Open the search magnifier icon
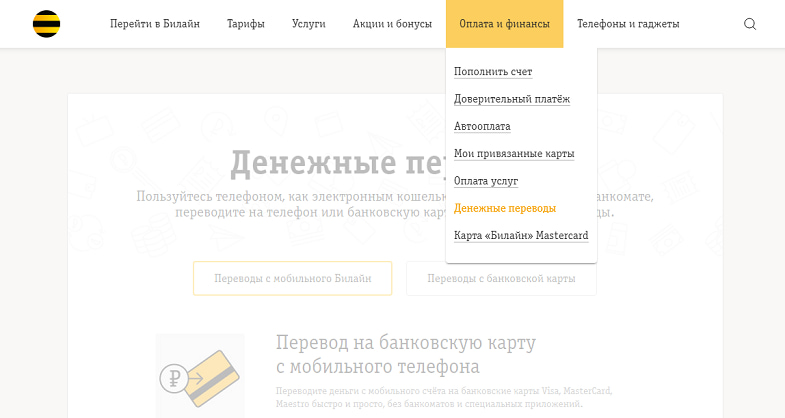The height and width of the screenshot is (418, 785). (x=749, y=24)
